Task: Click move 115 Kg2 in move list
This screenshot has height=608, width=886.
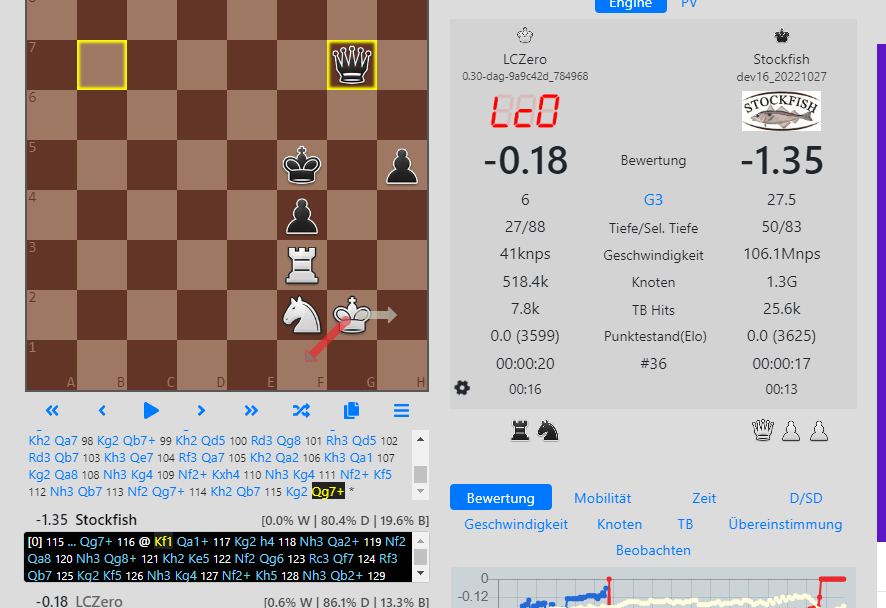Action: point(297,492)
